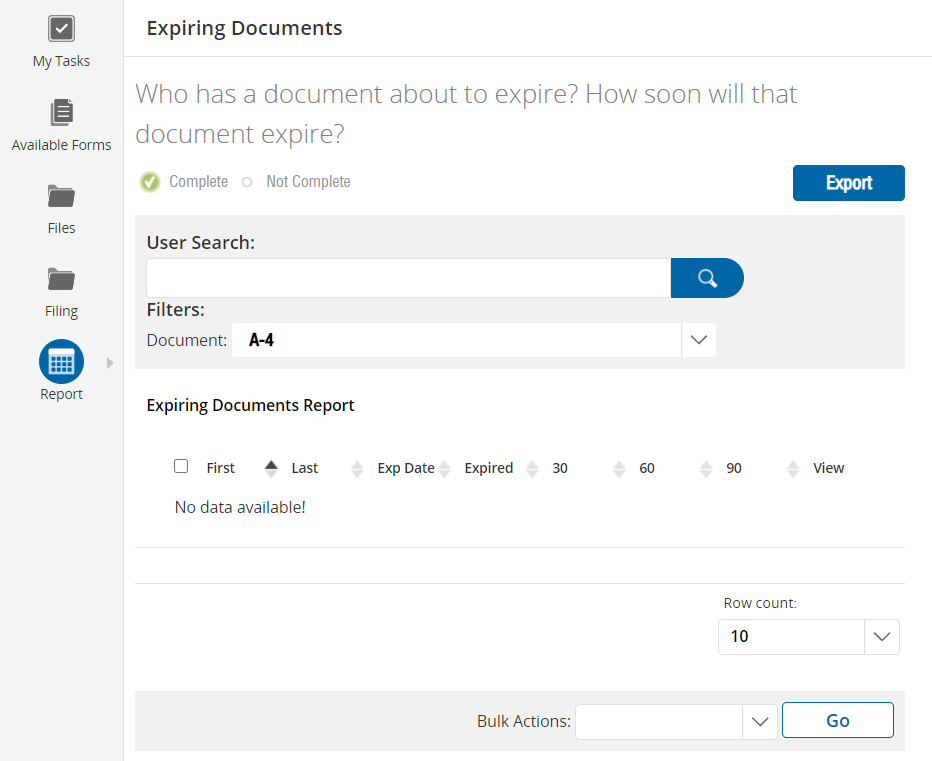Image resolution: width=932 pixels, height=761 pixels.
Task: Sort by Last name using arrows
Action: [357, 468]
